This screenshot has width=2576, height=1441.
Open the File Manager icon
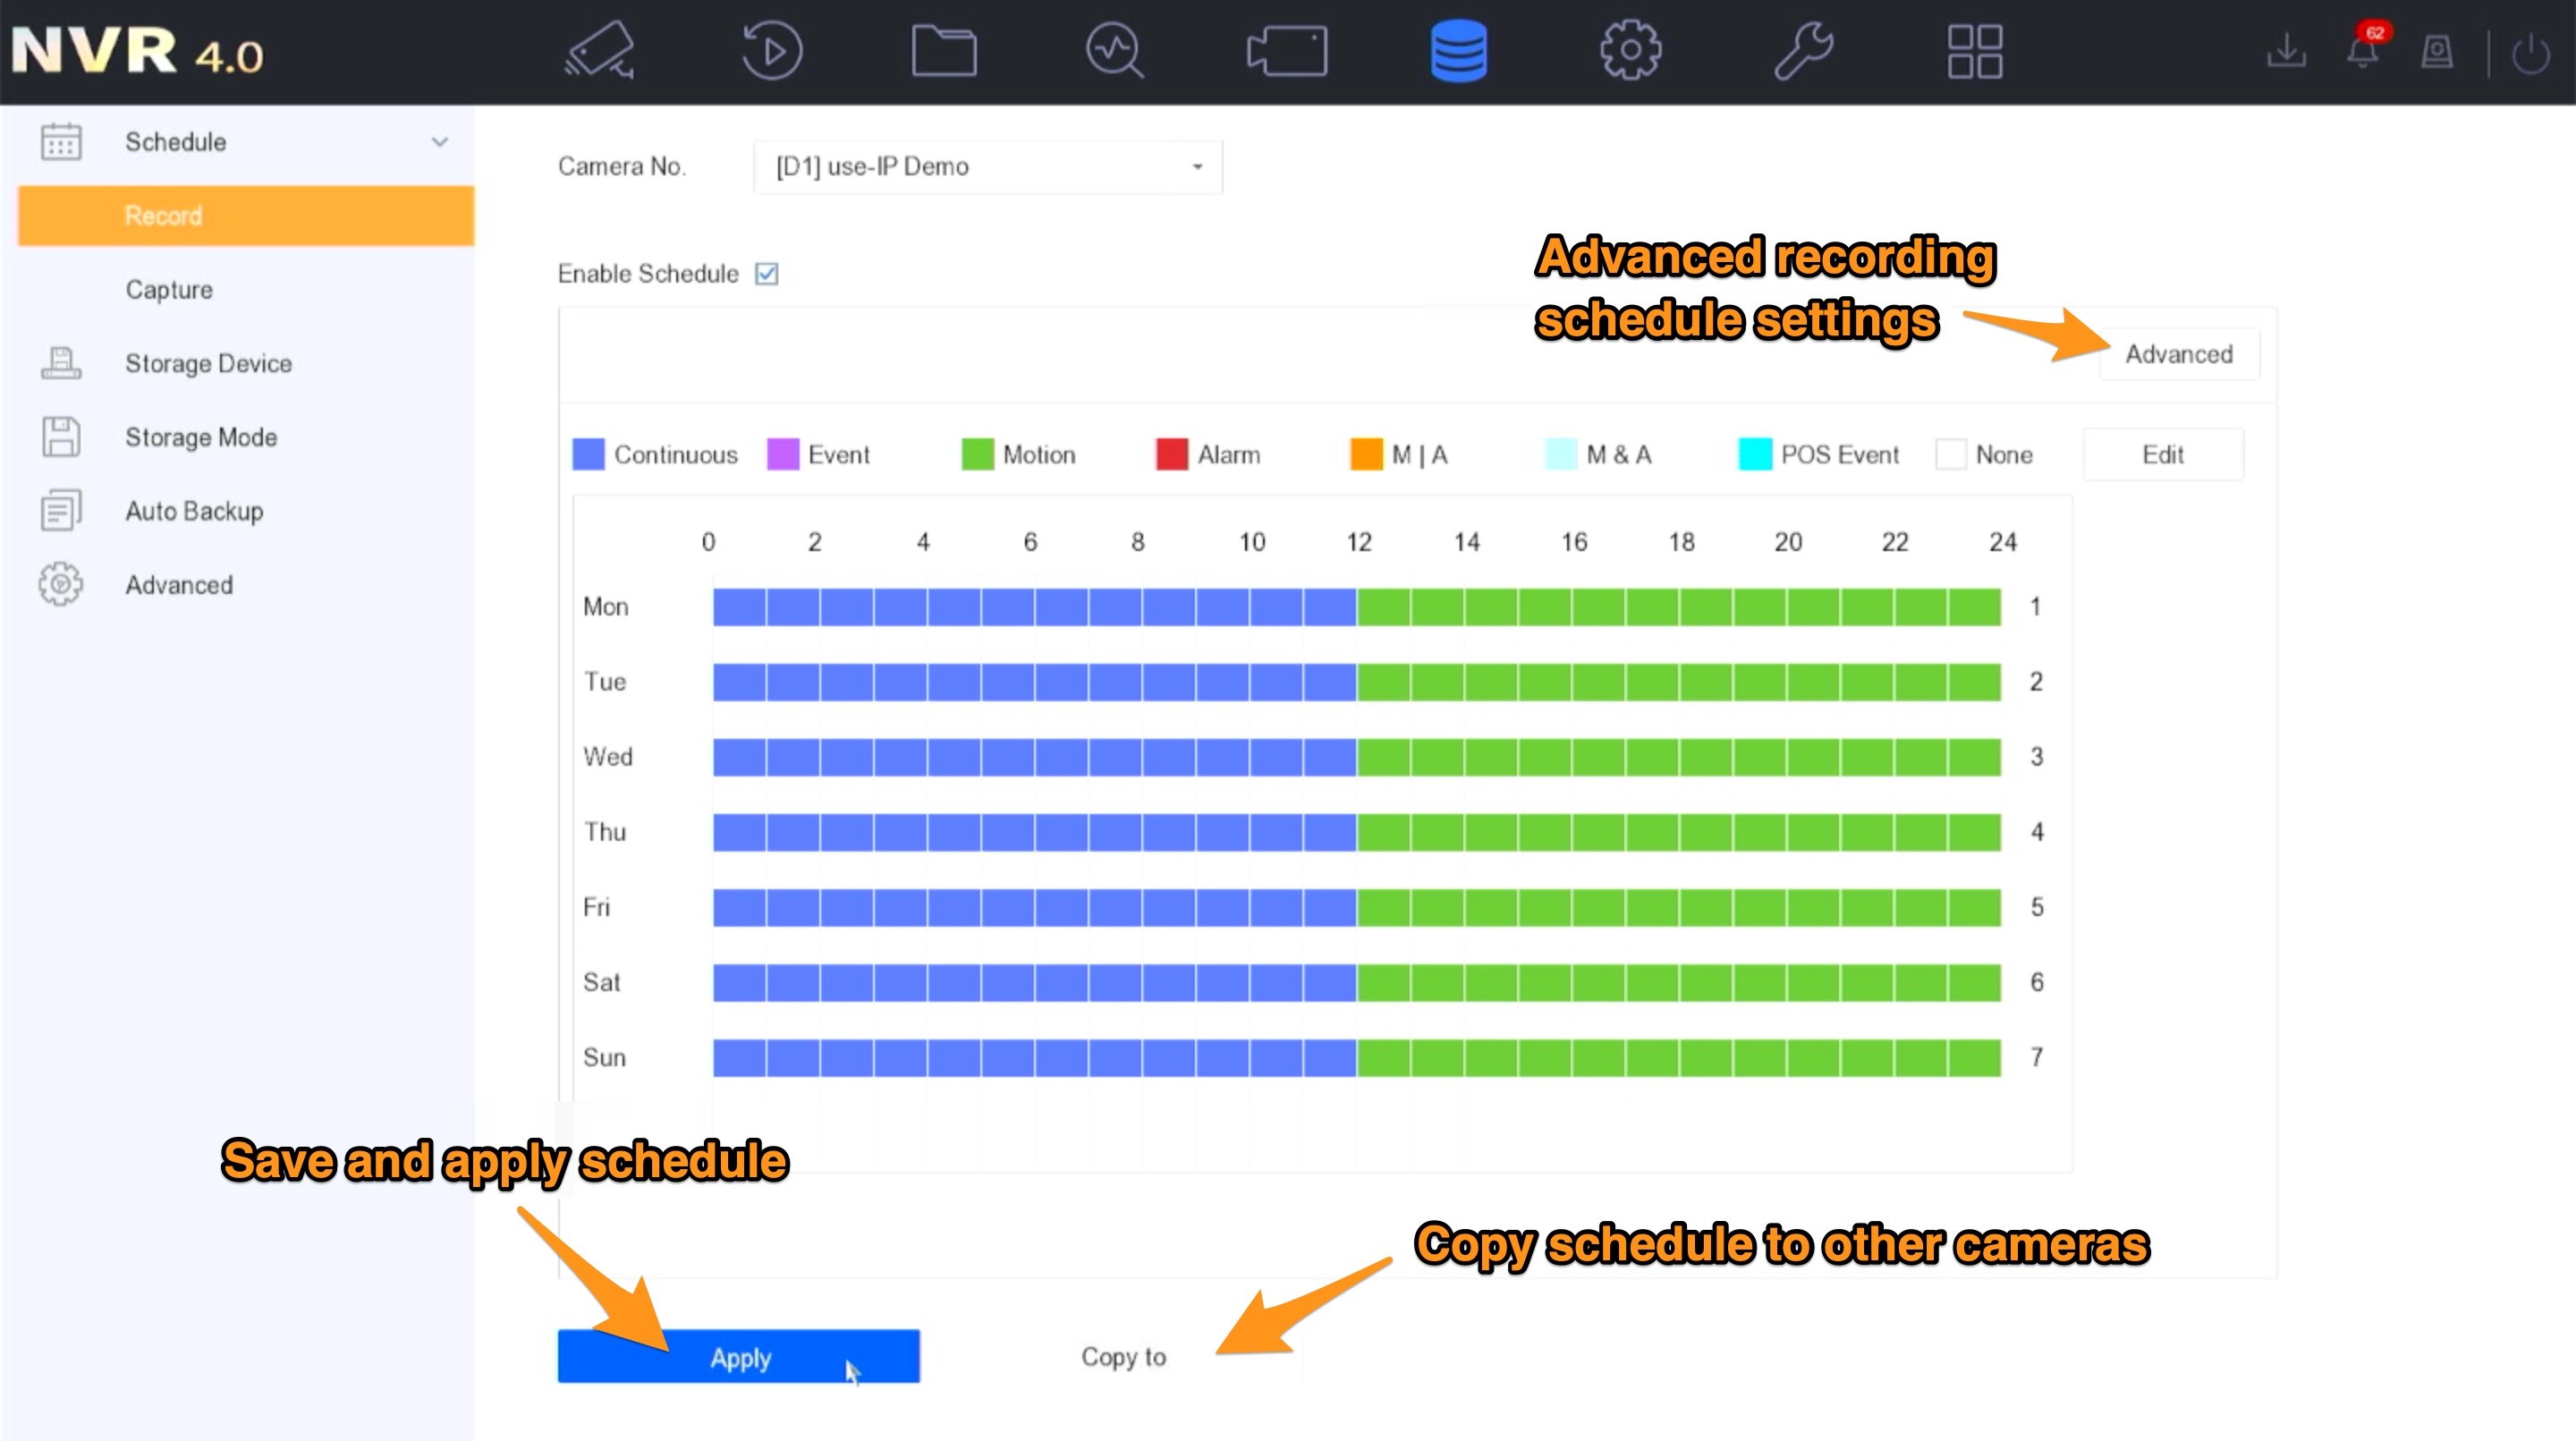945,51
